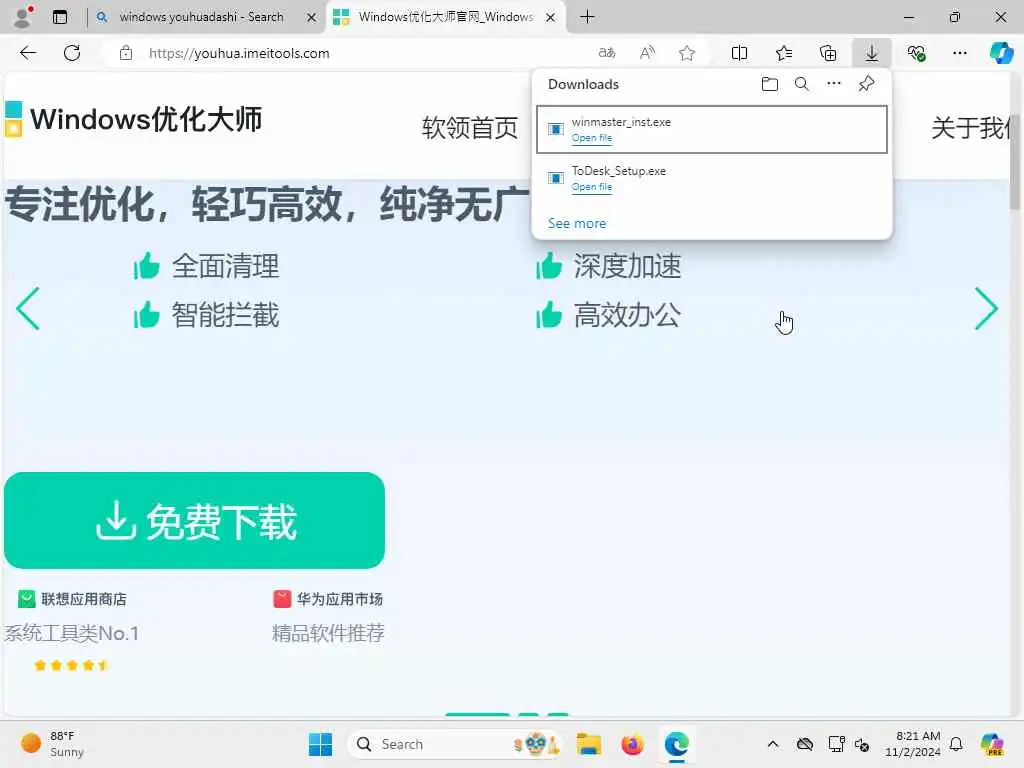
Task: Click the 联想应用商店 label
Action: [84, 599]
